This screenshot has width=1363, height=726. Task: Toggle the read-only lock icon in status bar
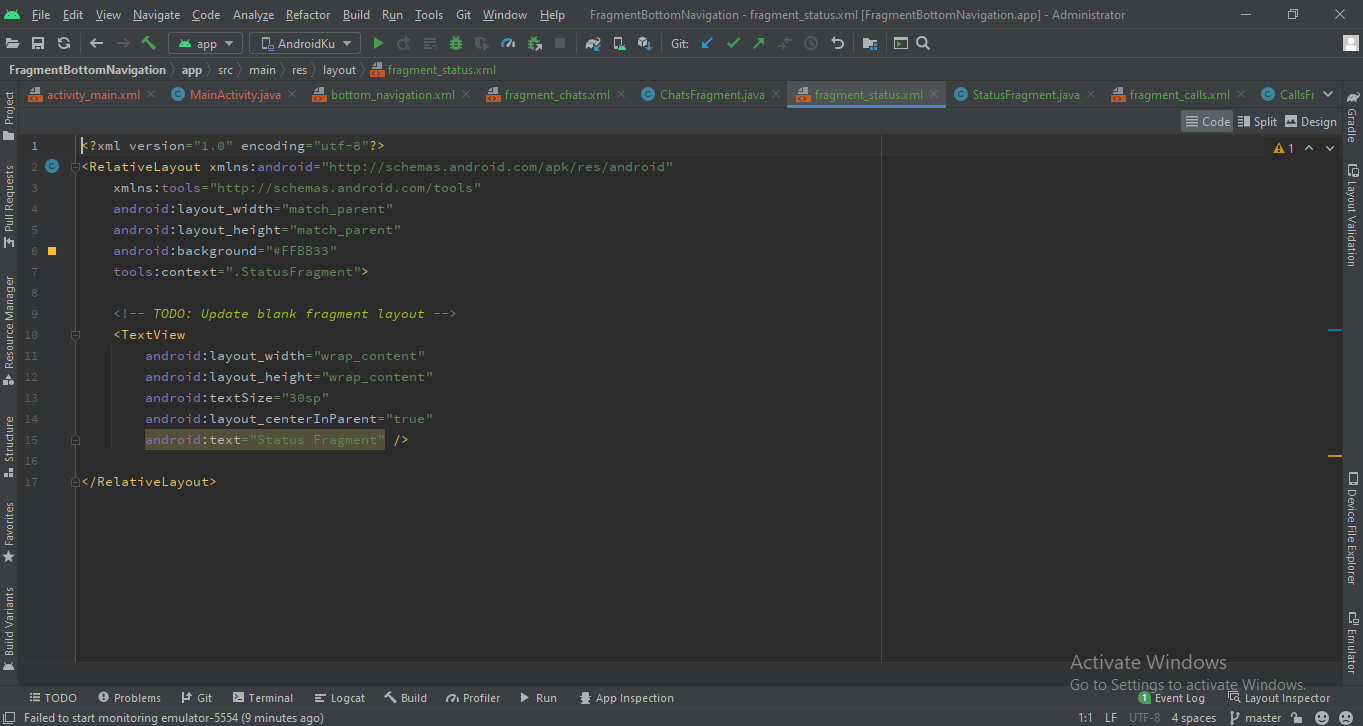coord(1296,717)
